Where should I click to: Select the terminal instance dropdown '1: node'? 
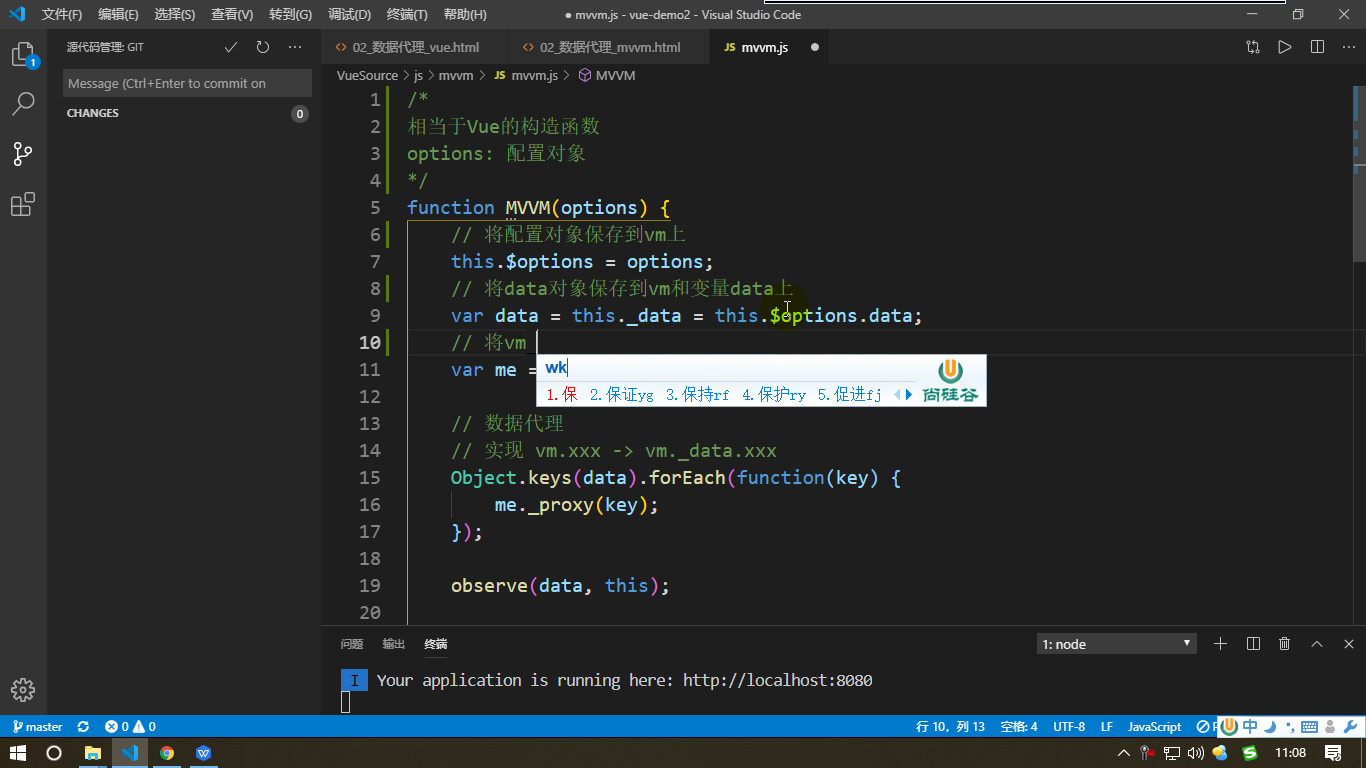[1116, 644]
